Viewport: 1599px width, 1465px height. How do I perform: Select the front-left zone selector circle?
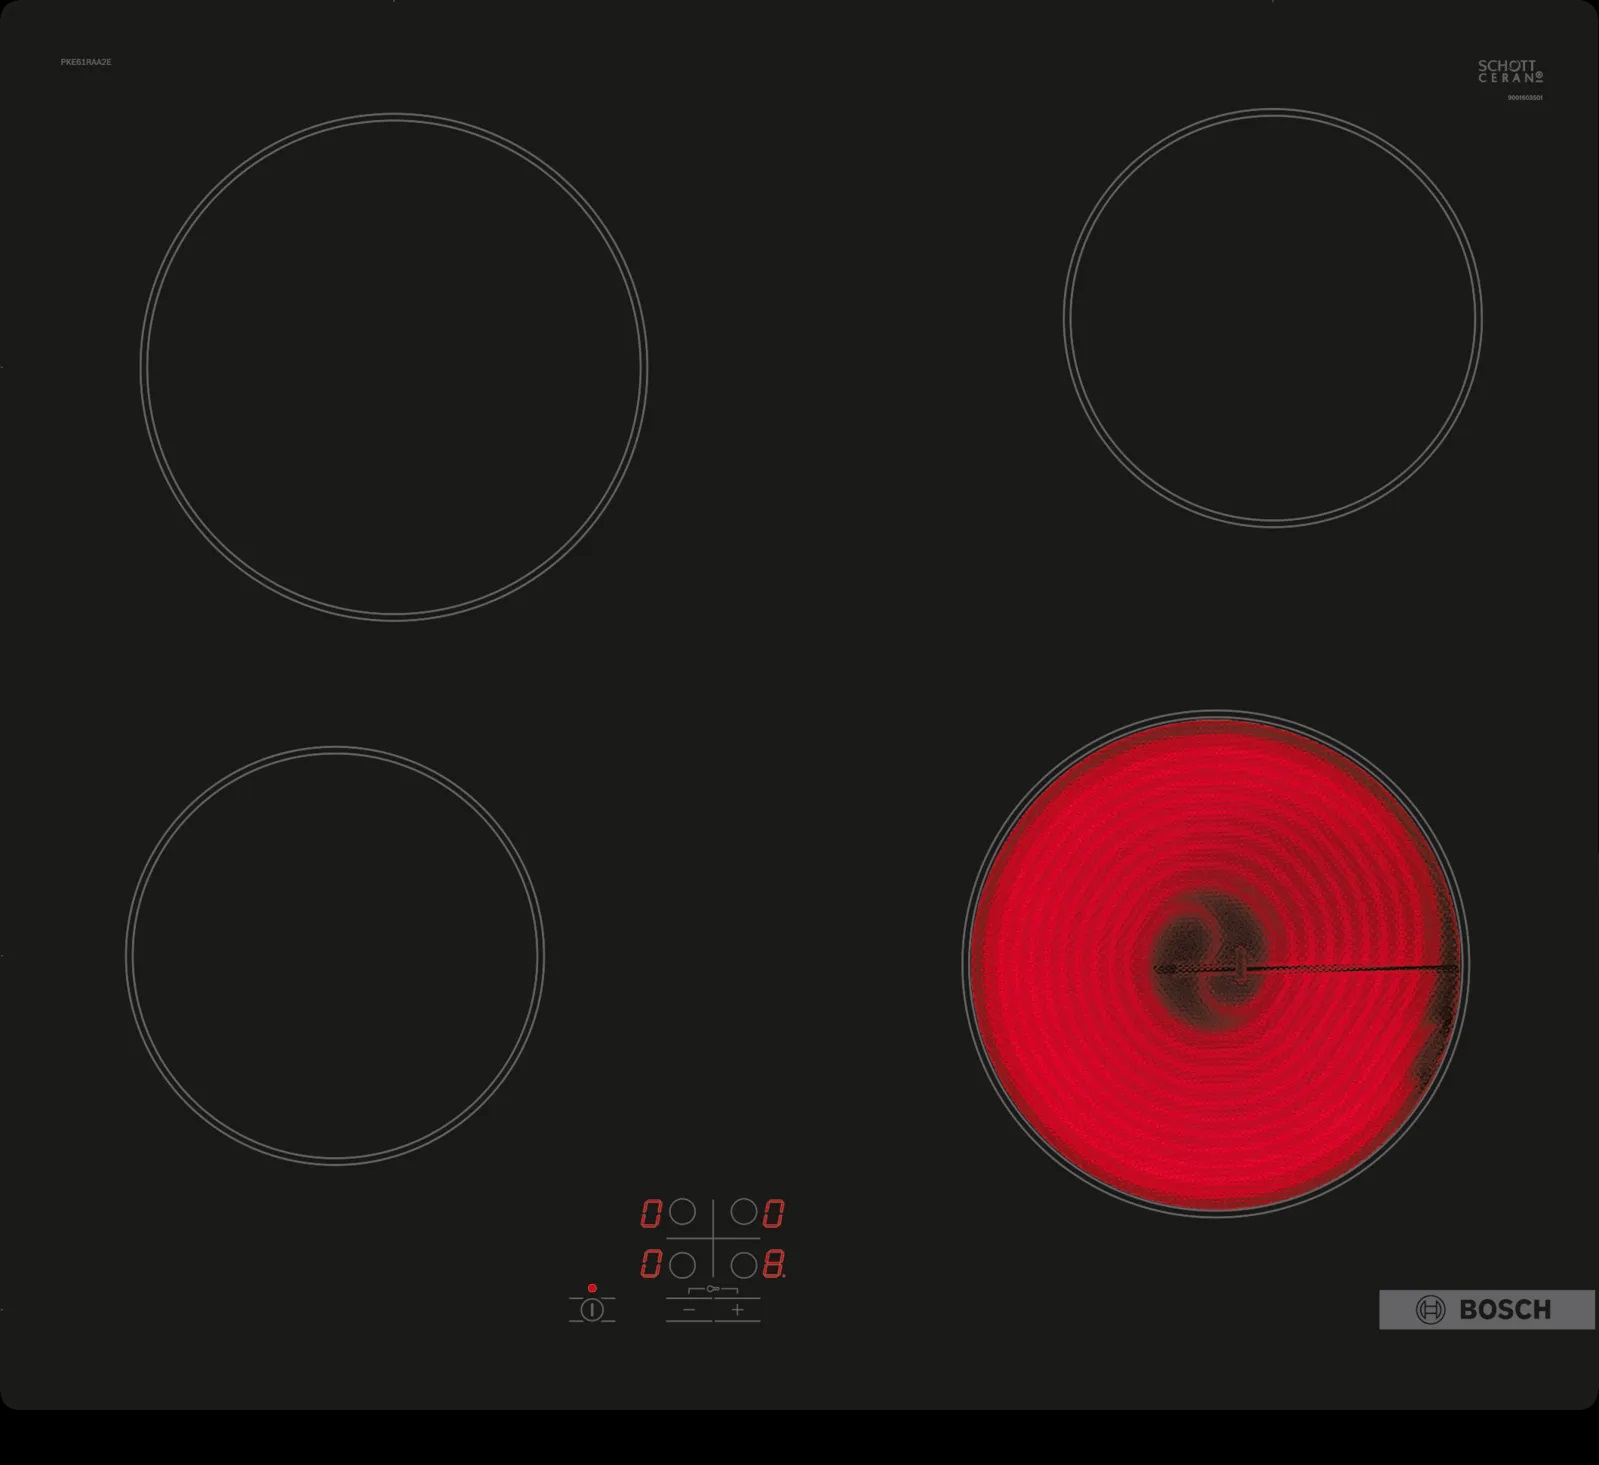[682, 1265]
